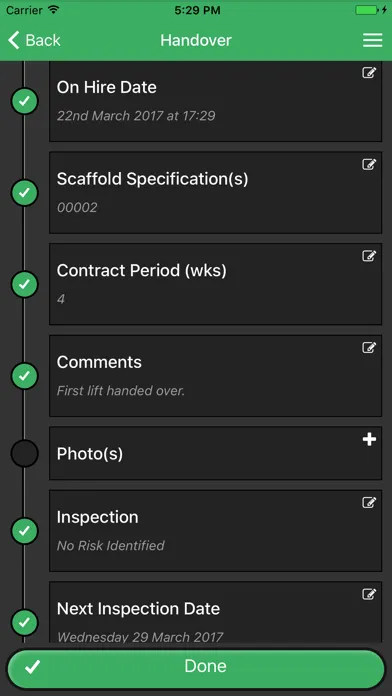The image size is (392, 696).
Task: Edit Scaffold Specification(s) with the pencil icon
Action: [369, 164]
